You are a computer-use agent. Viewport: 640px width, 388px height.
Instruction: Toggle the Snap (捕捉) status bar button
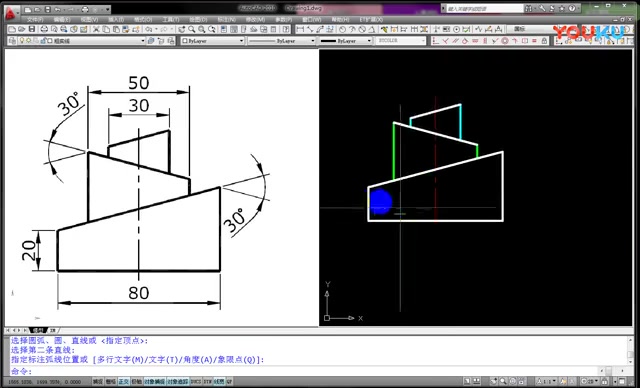[x=98, y=382]
